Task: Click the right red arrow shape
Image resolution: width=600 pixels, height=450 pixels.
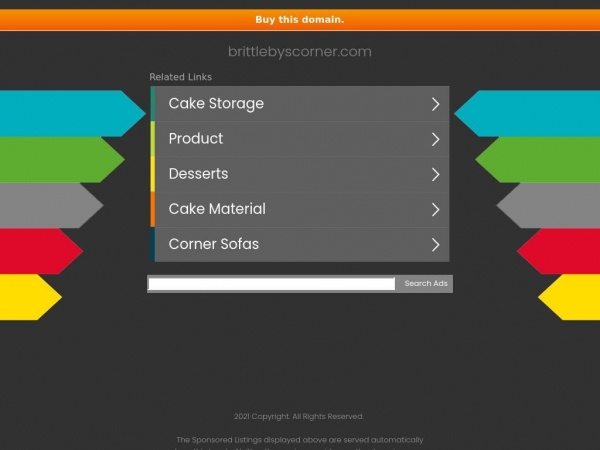Action: [x=558, y=251]
